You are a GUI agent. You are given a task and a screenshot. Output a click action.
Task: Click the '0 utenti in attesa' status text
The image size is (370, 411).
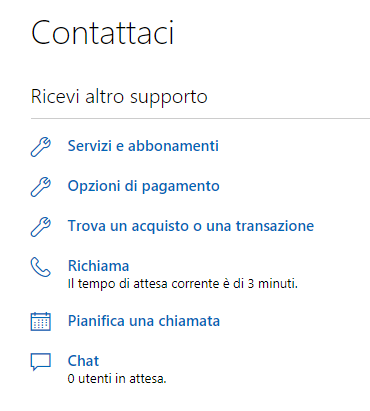click(x=117, y=379)
